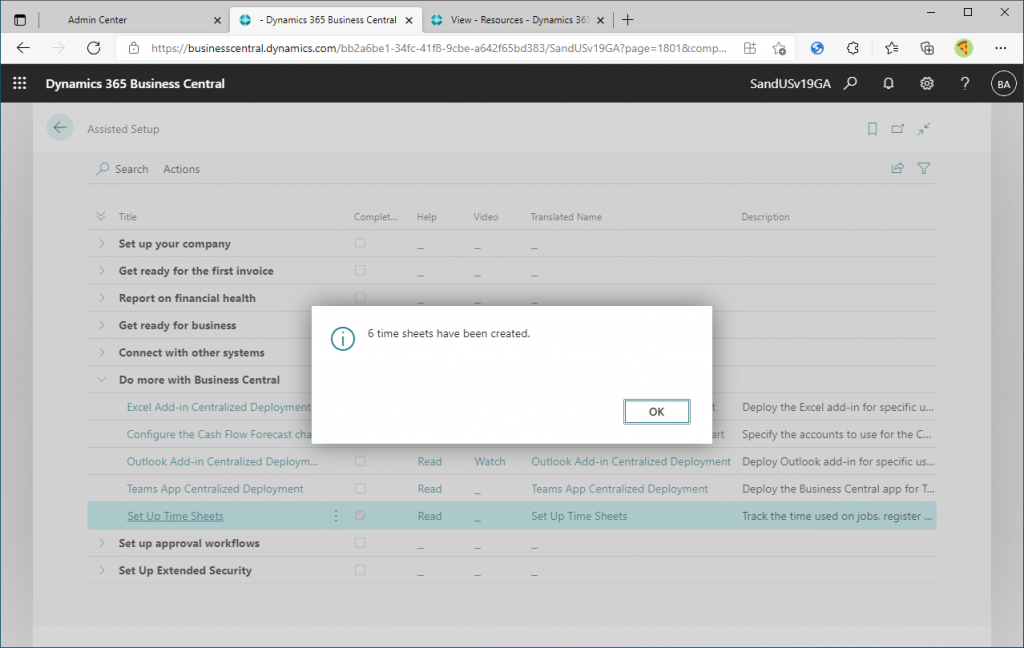1024x648 pixels.
Task: Open a new browser tab
Action: click(x=628, y=20)
